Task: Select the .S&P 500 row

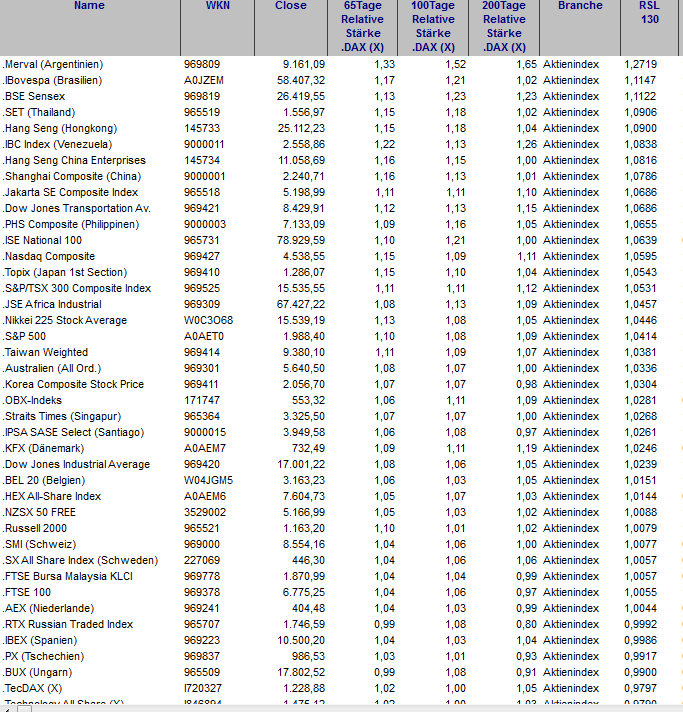Action: click(30, 336)
